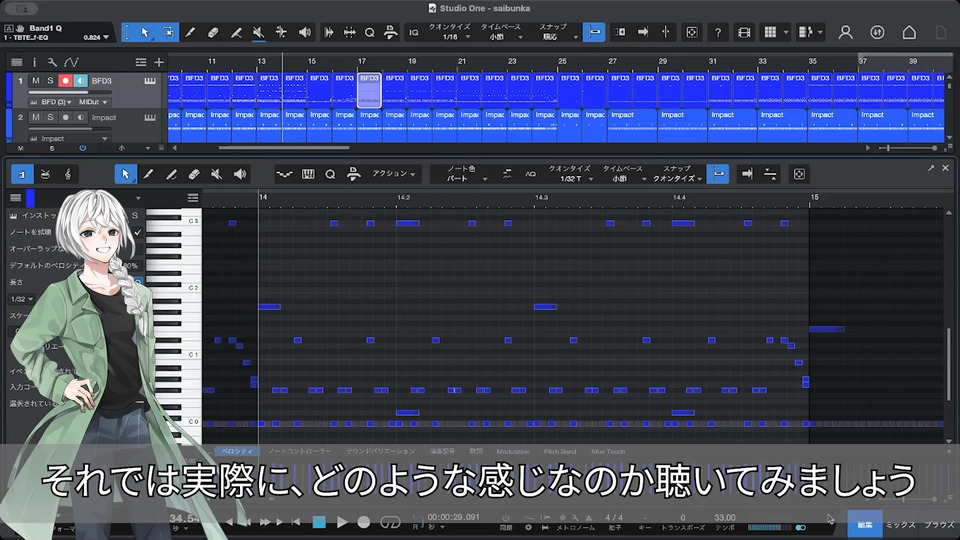Open the track inspector 'i' icon

pos(34,62)
